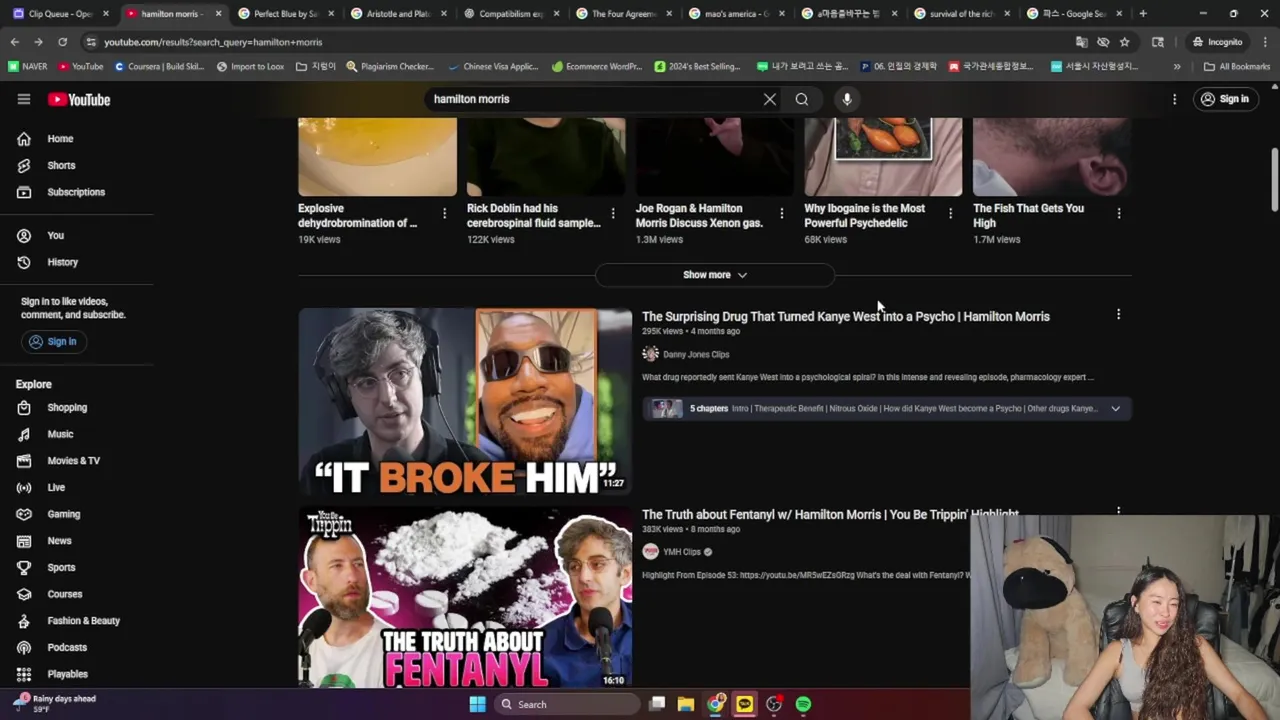Browse Movies & TV in Explore
The image size is (1280, 720).
(76, 461)
